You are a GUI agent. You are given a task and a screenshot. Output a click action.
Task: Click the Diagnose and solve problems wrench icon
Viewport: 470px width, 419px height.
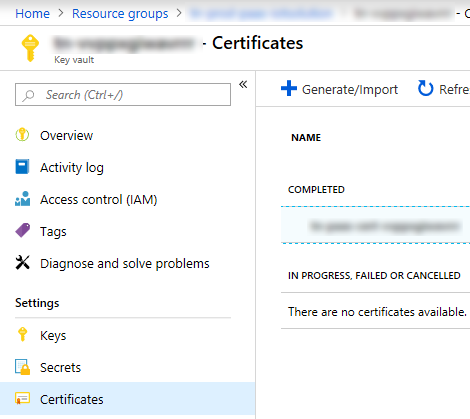click(22, 262)
